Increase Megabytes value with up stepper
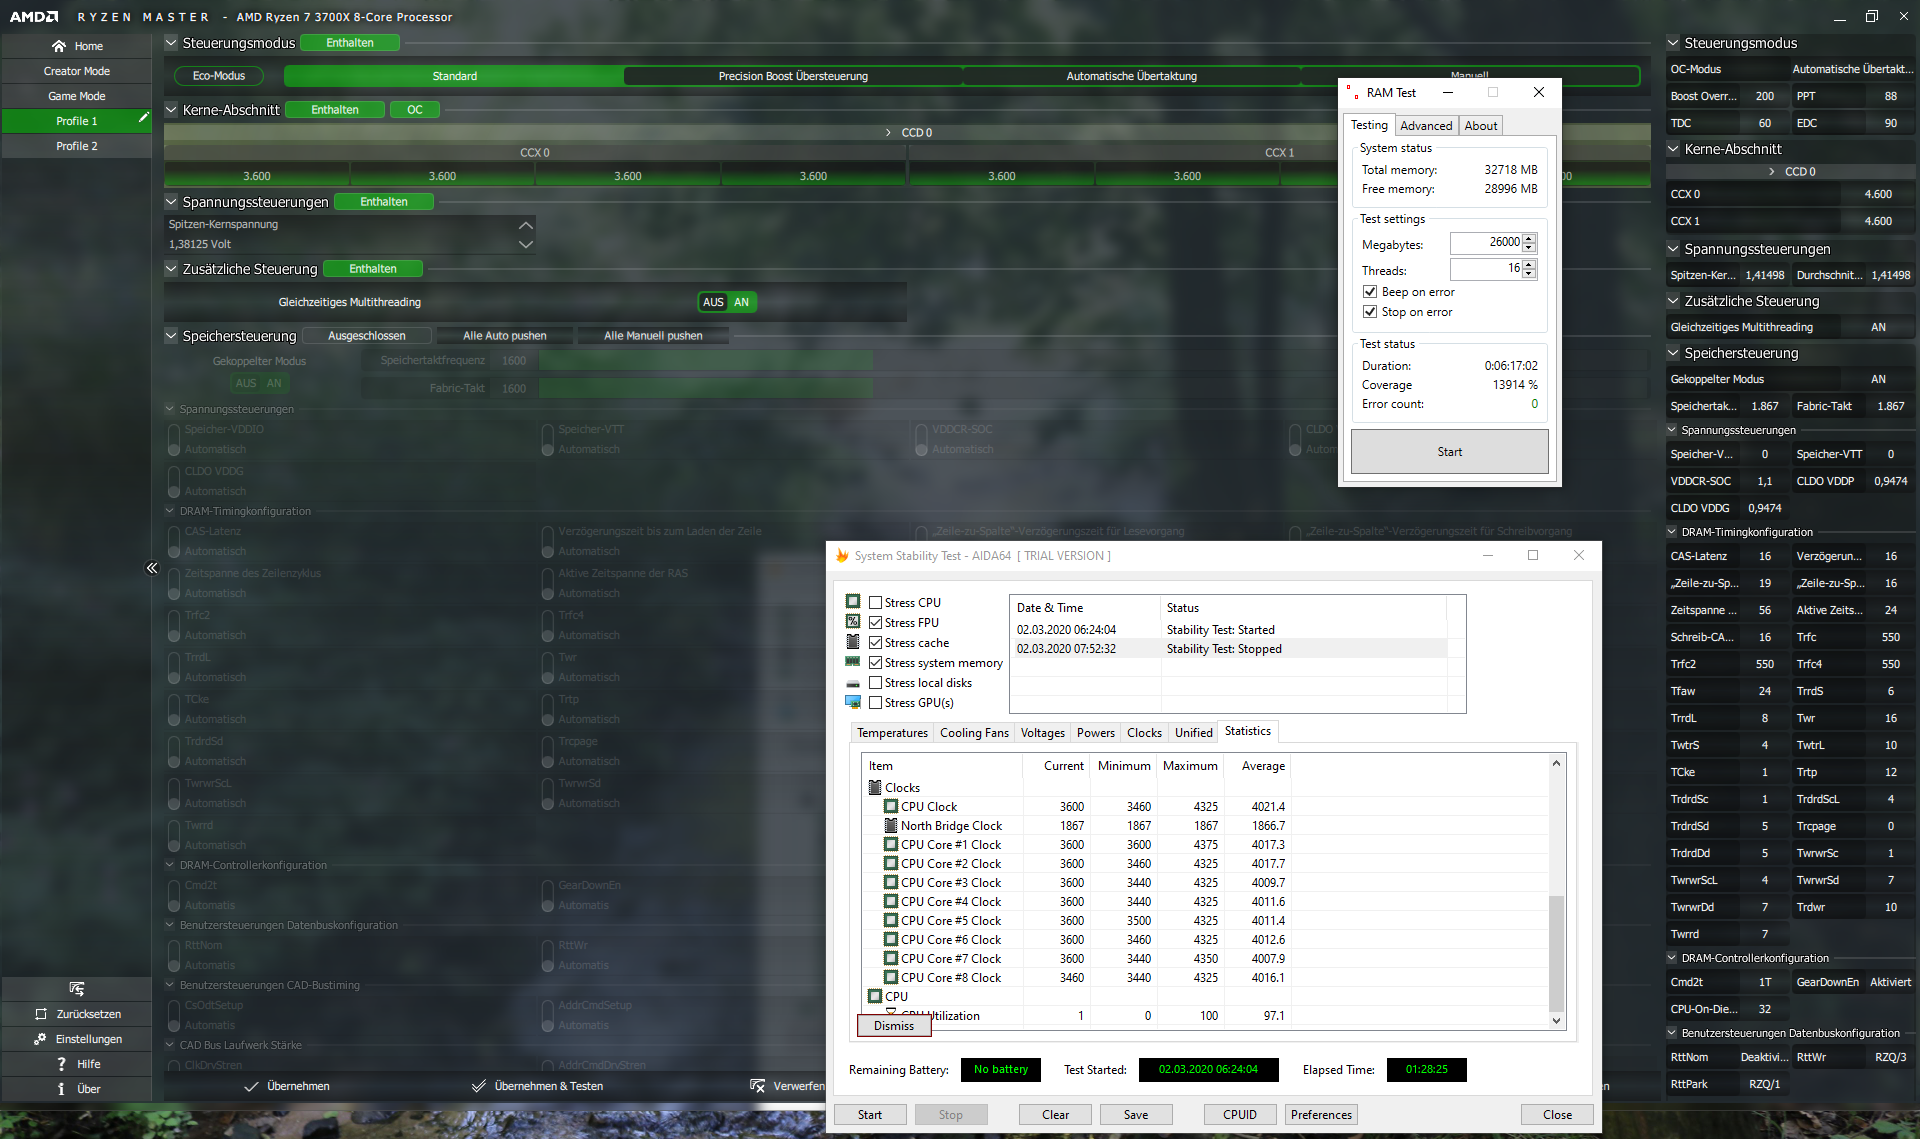This screenshot has width=1920, height=1139. 1529,238
